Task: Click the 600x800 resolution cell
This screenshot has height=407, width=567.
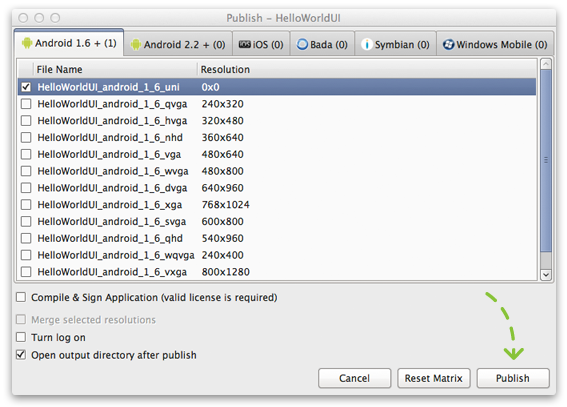Action: (x=222, y=221)
